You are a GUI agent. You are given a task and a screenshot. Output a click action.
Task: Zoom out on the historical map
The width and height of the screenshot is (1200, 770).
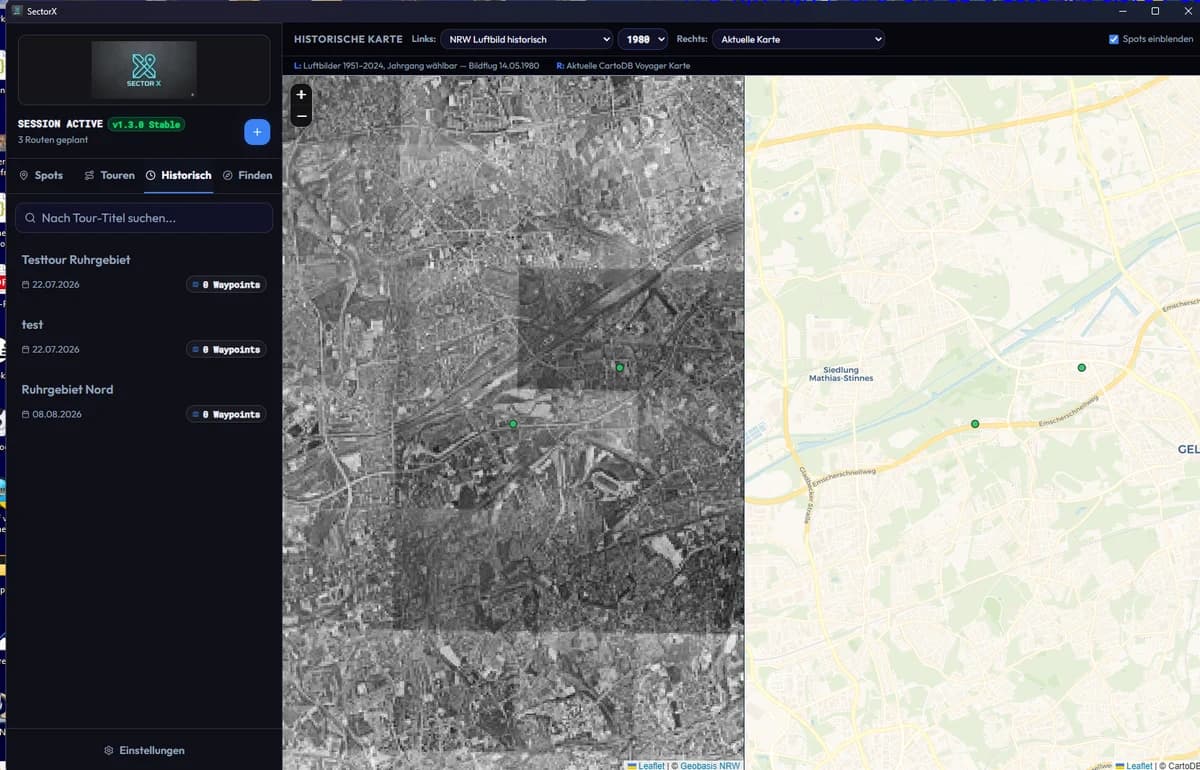301,116
